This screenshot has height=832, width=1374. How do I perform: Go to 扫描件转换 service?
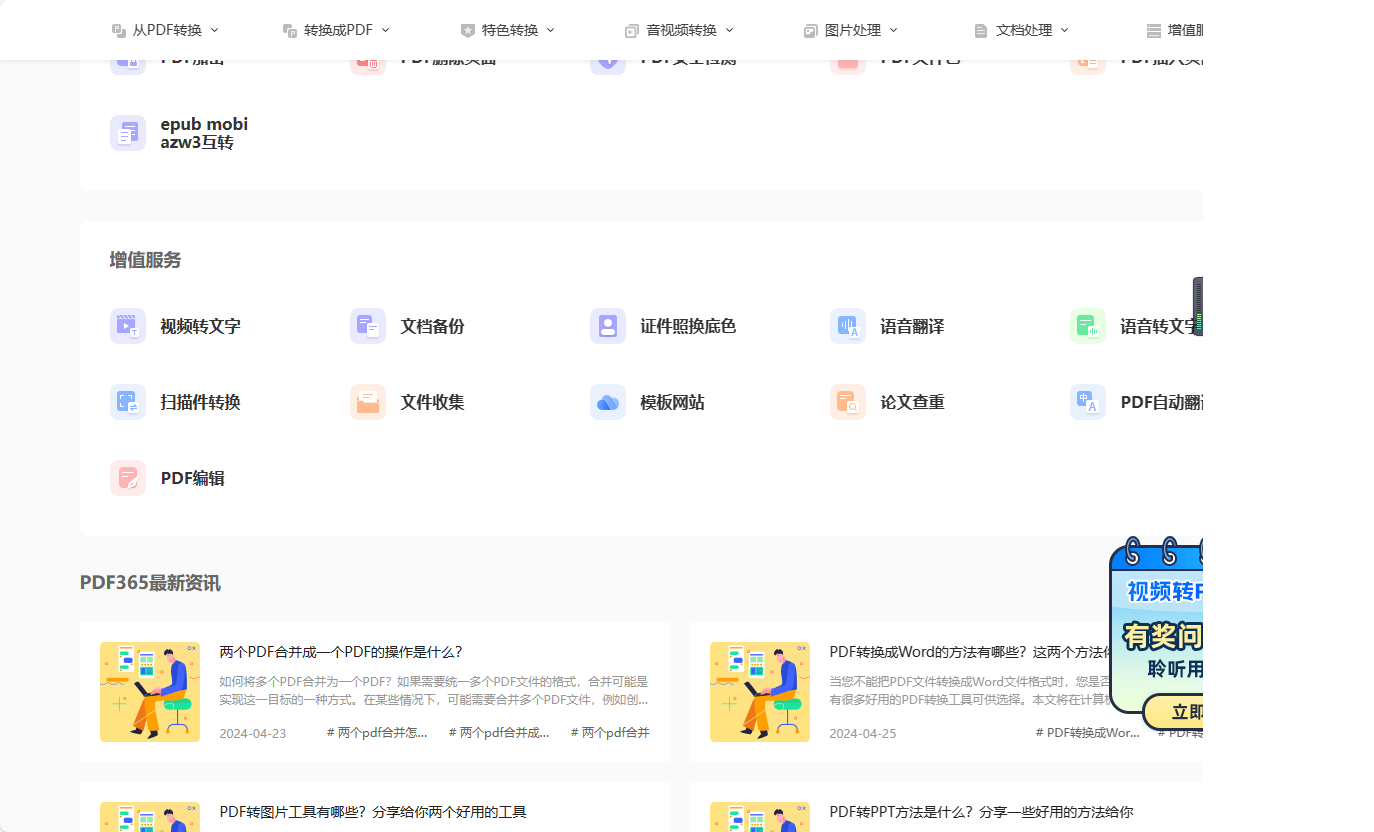(200, 402)
